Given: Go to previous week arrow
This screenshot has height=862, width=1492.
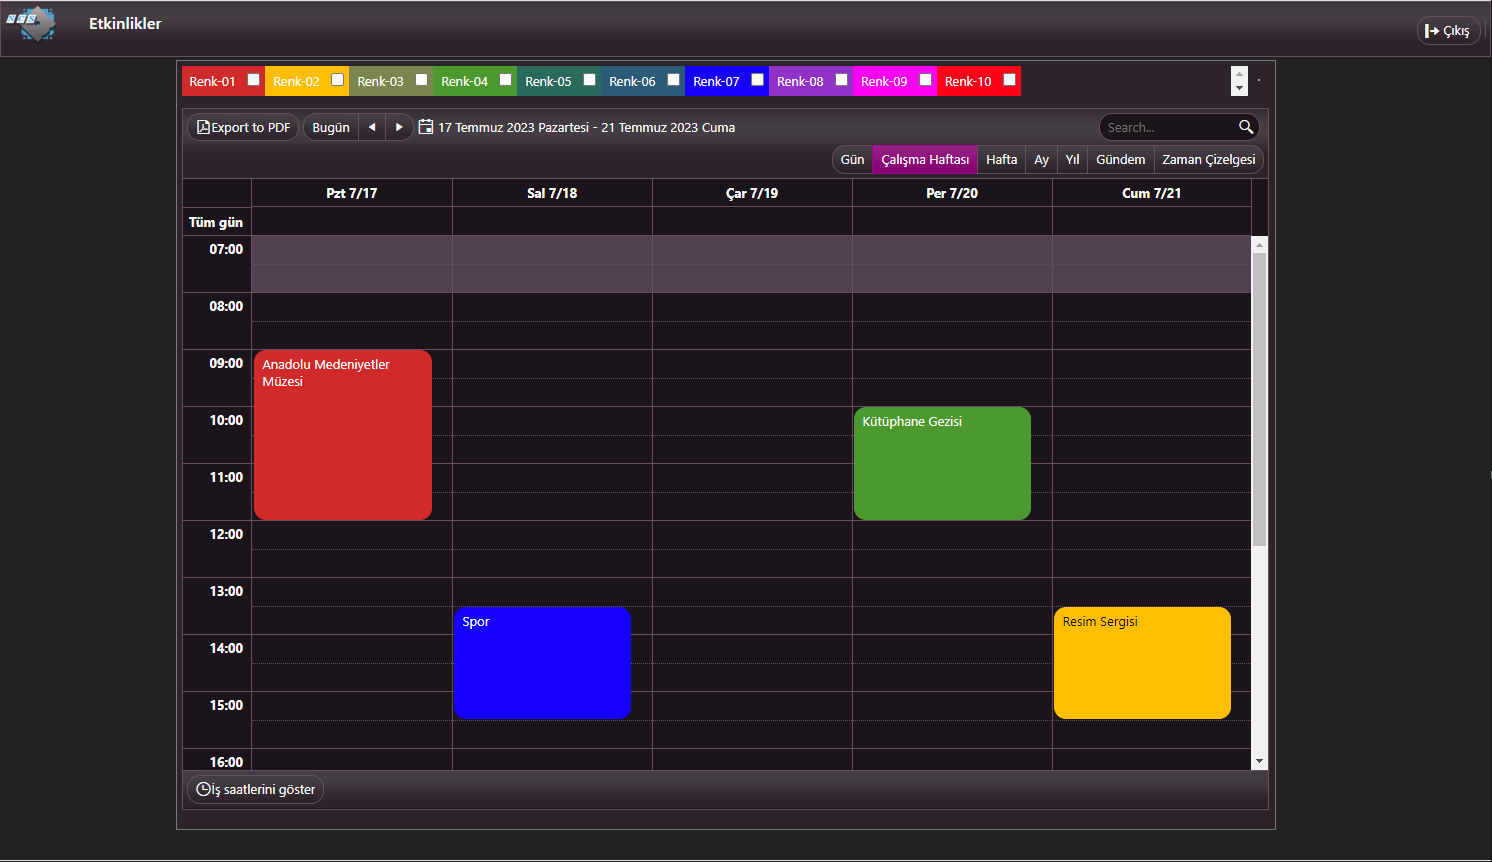Looking at the screenshot, I should click(372, 127).
